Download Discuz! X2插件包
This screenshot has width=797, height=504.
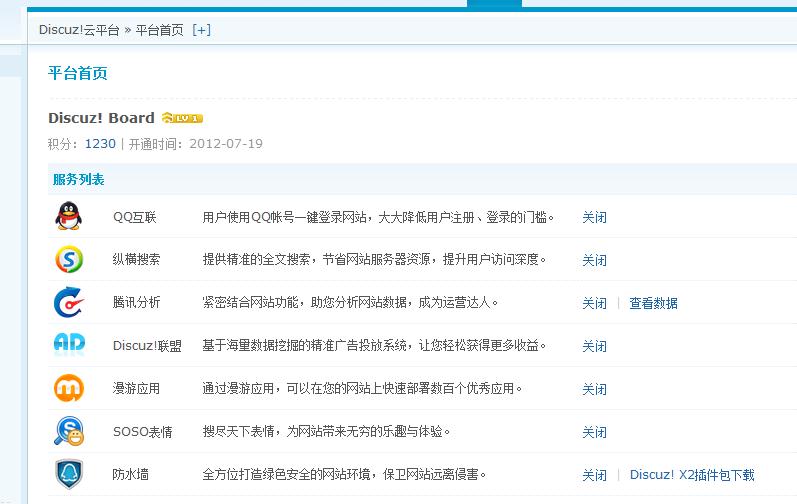tap(692, 475)
